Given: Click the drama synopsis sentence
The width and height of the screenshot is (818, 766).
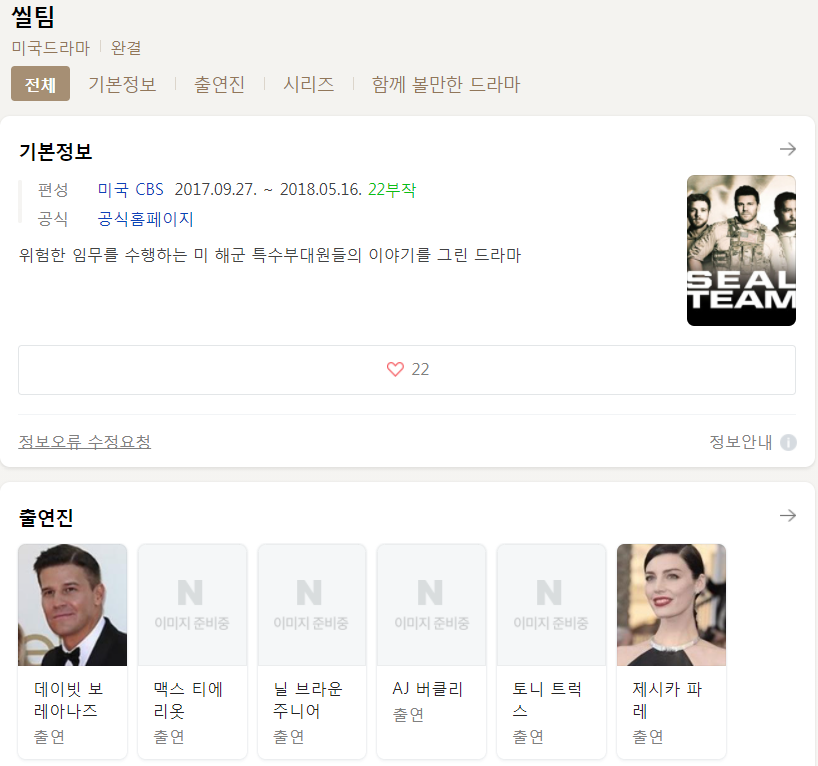Looking at the screenshot, I should tap(270, 255).
